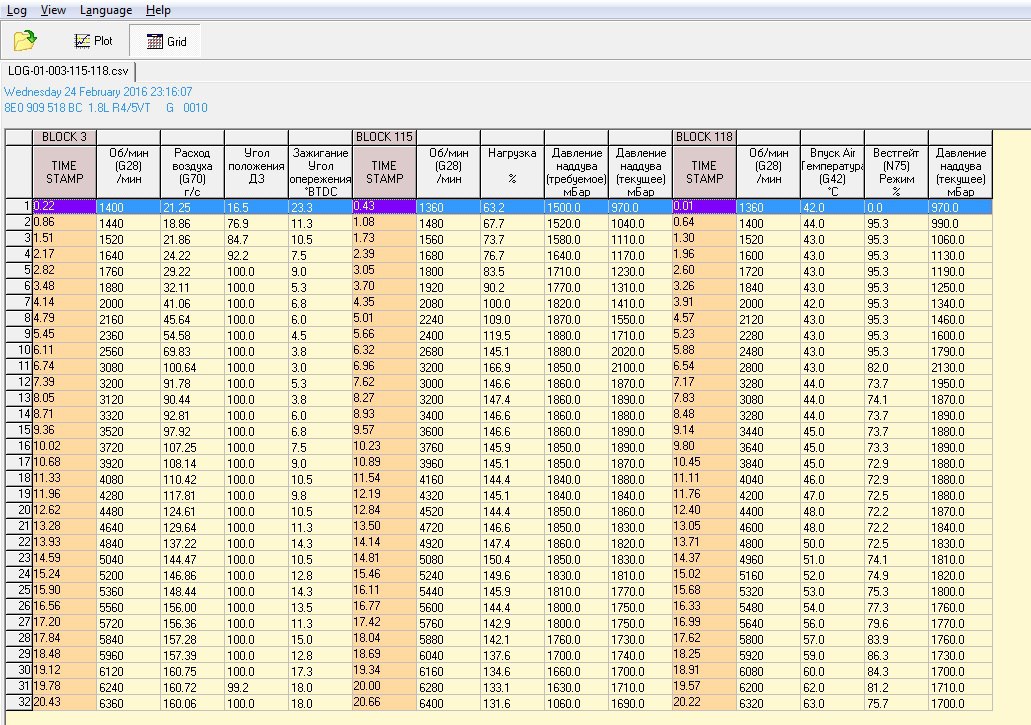Click time stamp cell 20.66

tap(385, 703)
